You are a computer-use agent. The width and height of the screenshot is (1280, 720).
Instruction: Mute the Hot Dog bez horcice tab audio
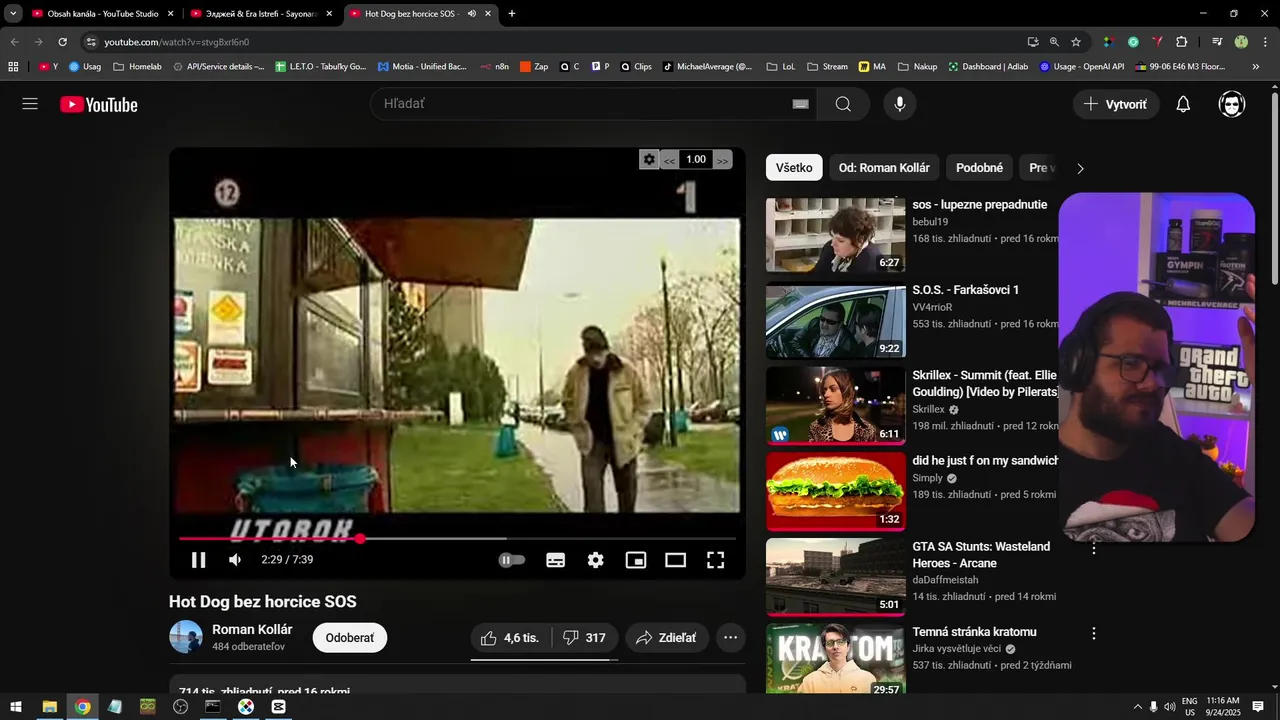(472, 14)
